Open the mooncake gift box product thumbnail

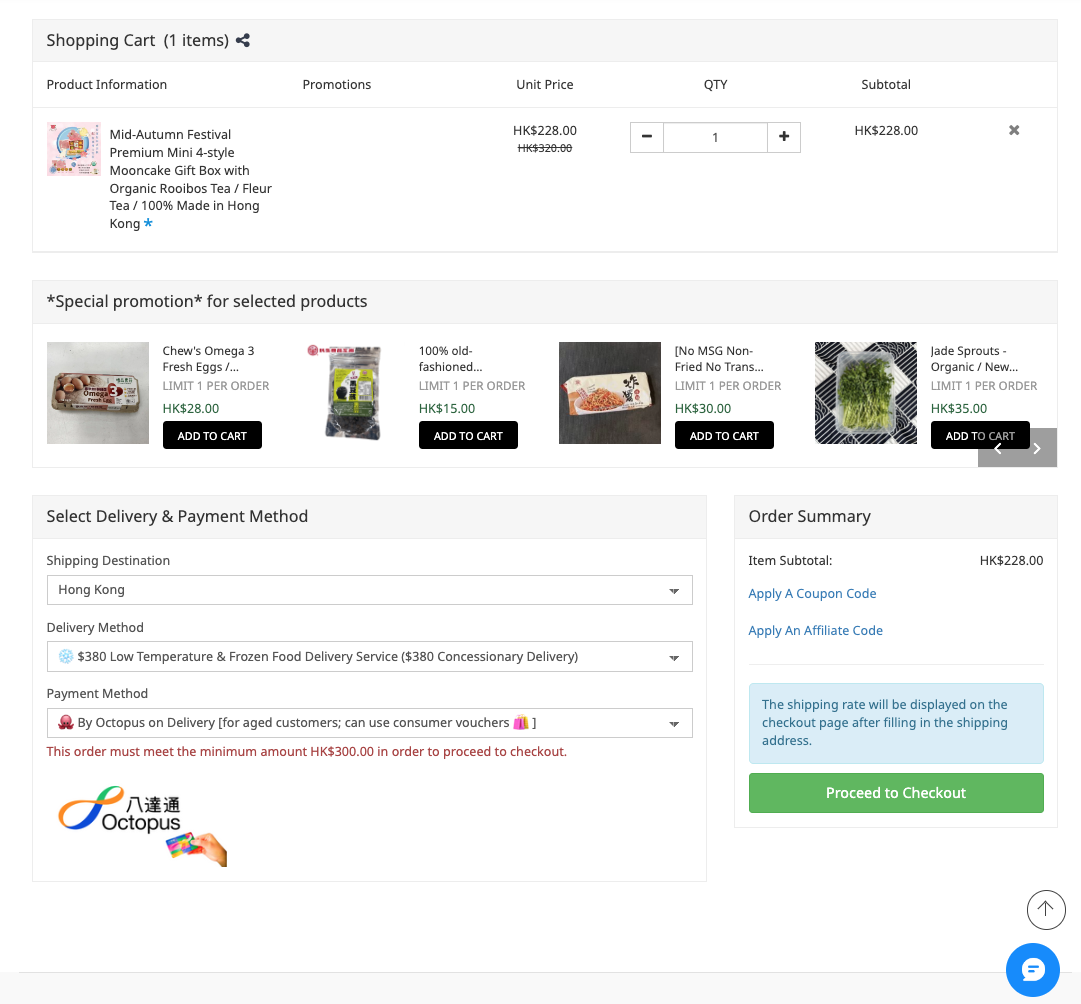pos(74,150)
